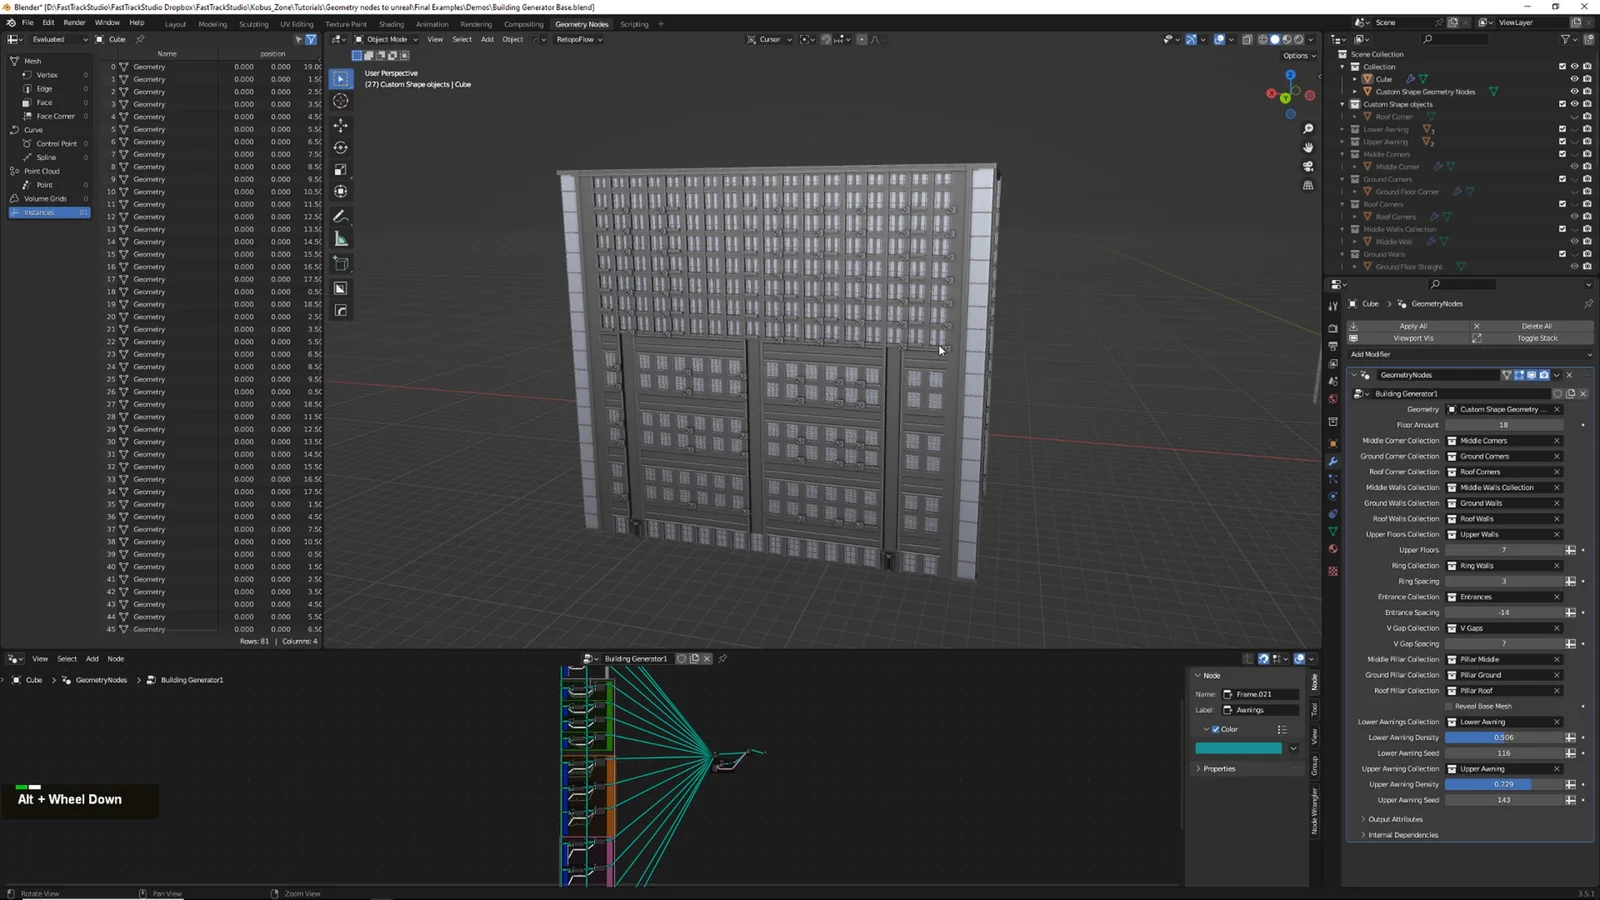Expand the Ground Corners collection

[x=1353, y=179]
